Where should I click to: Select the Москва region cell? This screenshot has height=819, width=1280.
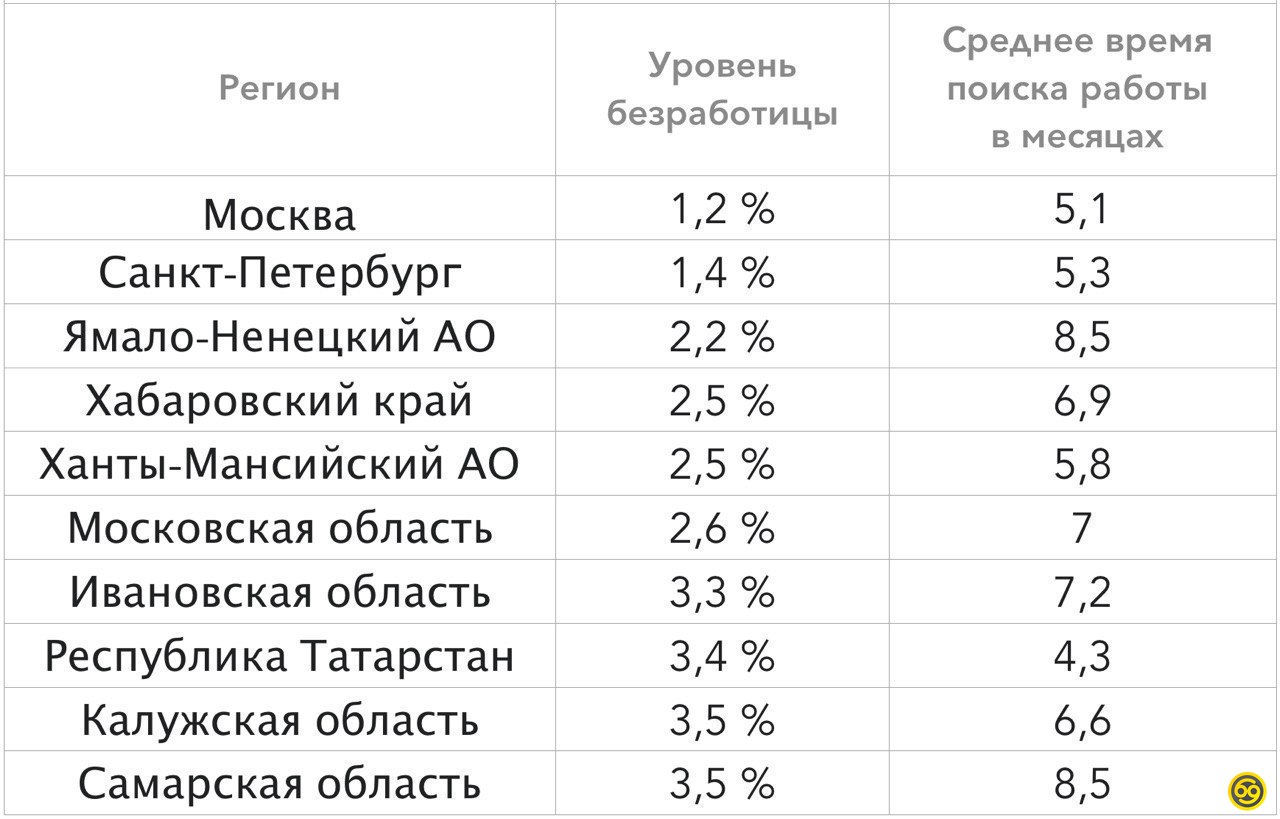tap(280, 214)
